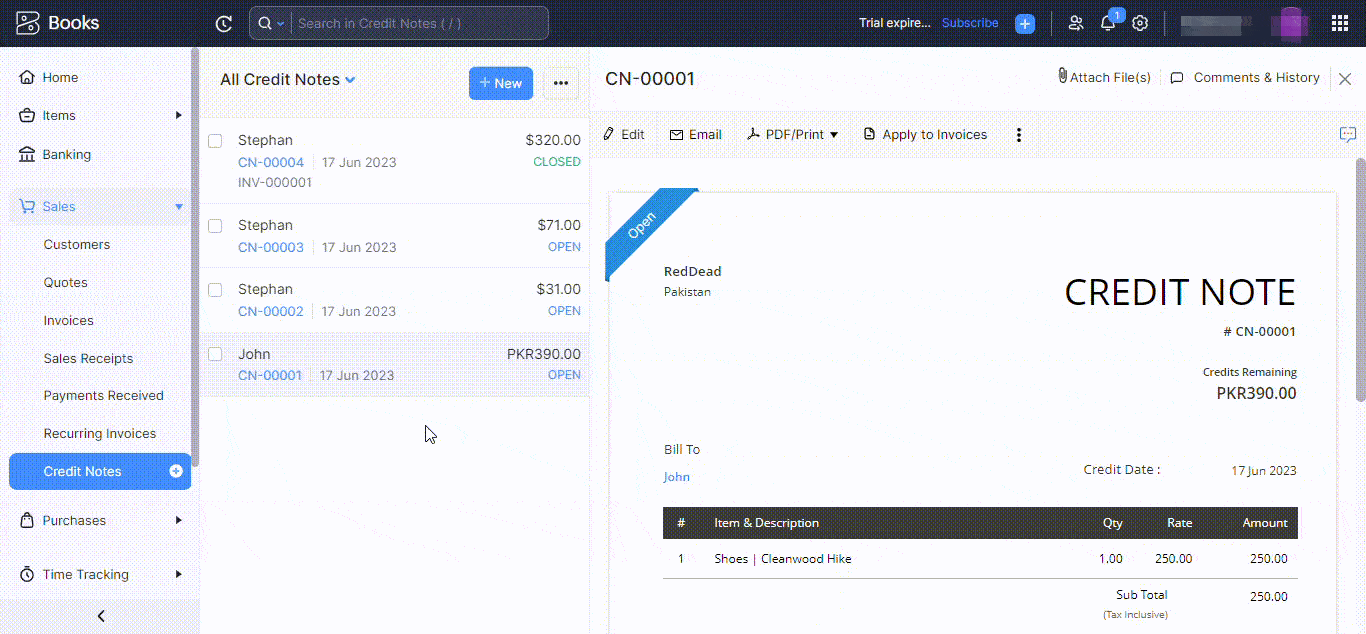Image resolution: width=1366 pixels, height=634 pixels.
Task: Click the referral users icon in header
Action: [1076, 23]
